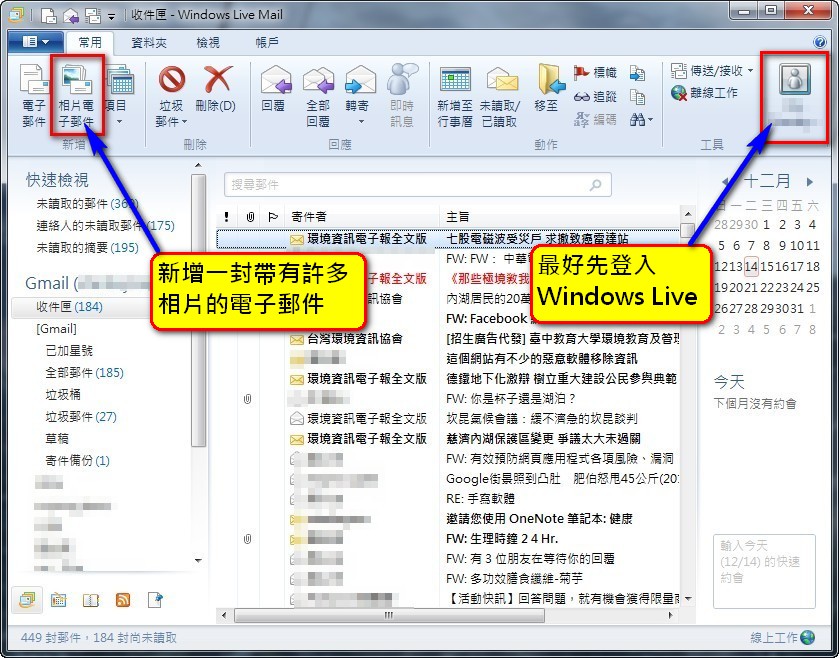Expand the Items dropdown arrow
Screen dimensions: 839x658
click(119, 122)
